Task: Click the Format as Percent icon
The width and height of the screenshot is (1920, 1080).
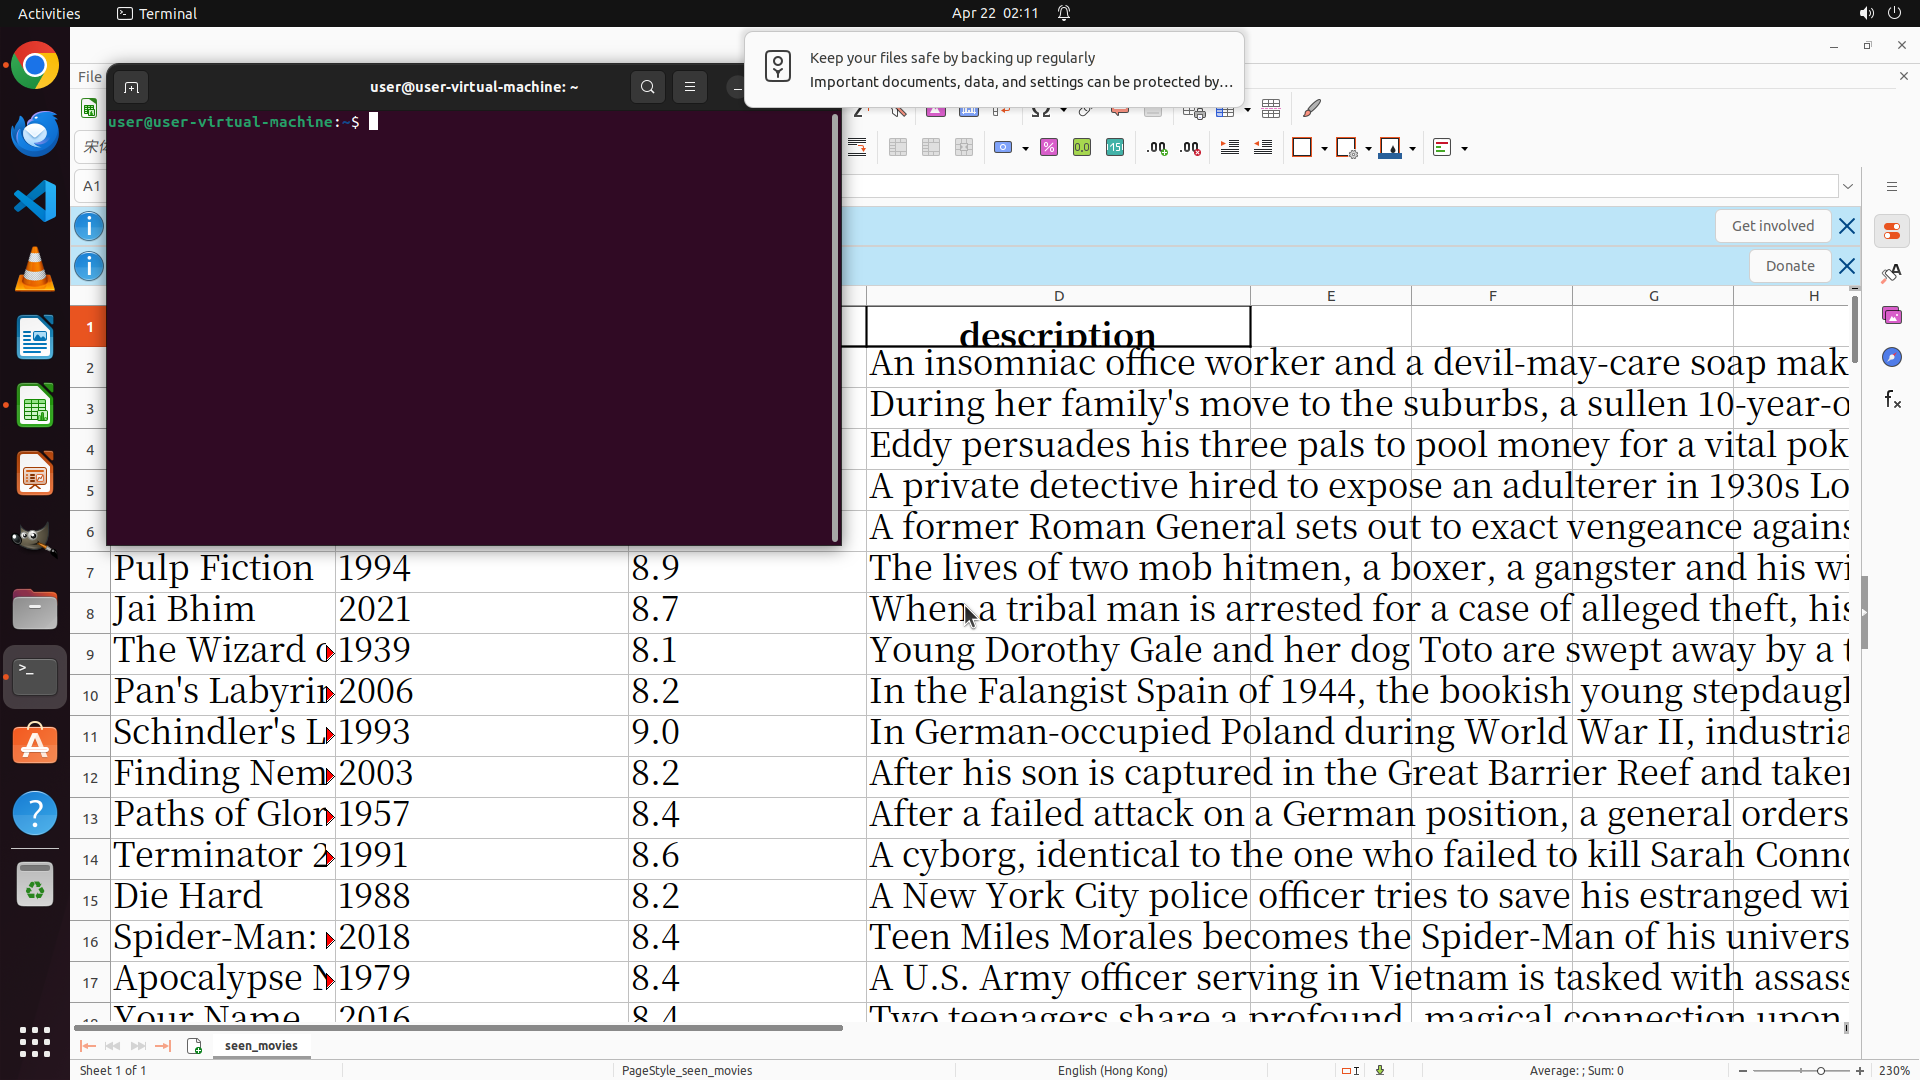Action: [1049, 148]
